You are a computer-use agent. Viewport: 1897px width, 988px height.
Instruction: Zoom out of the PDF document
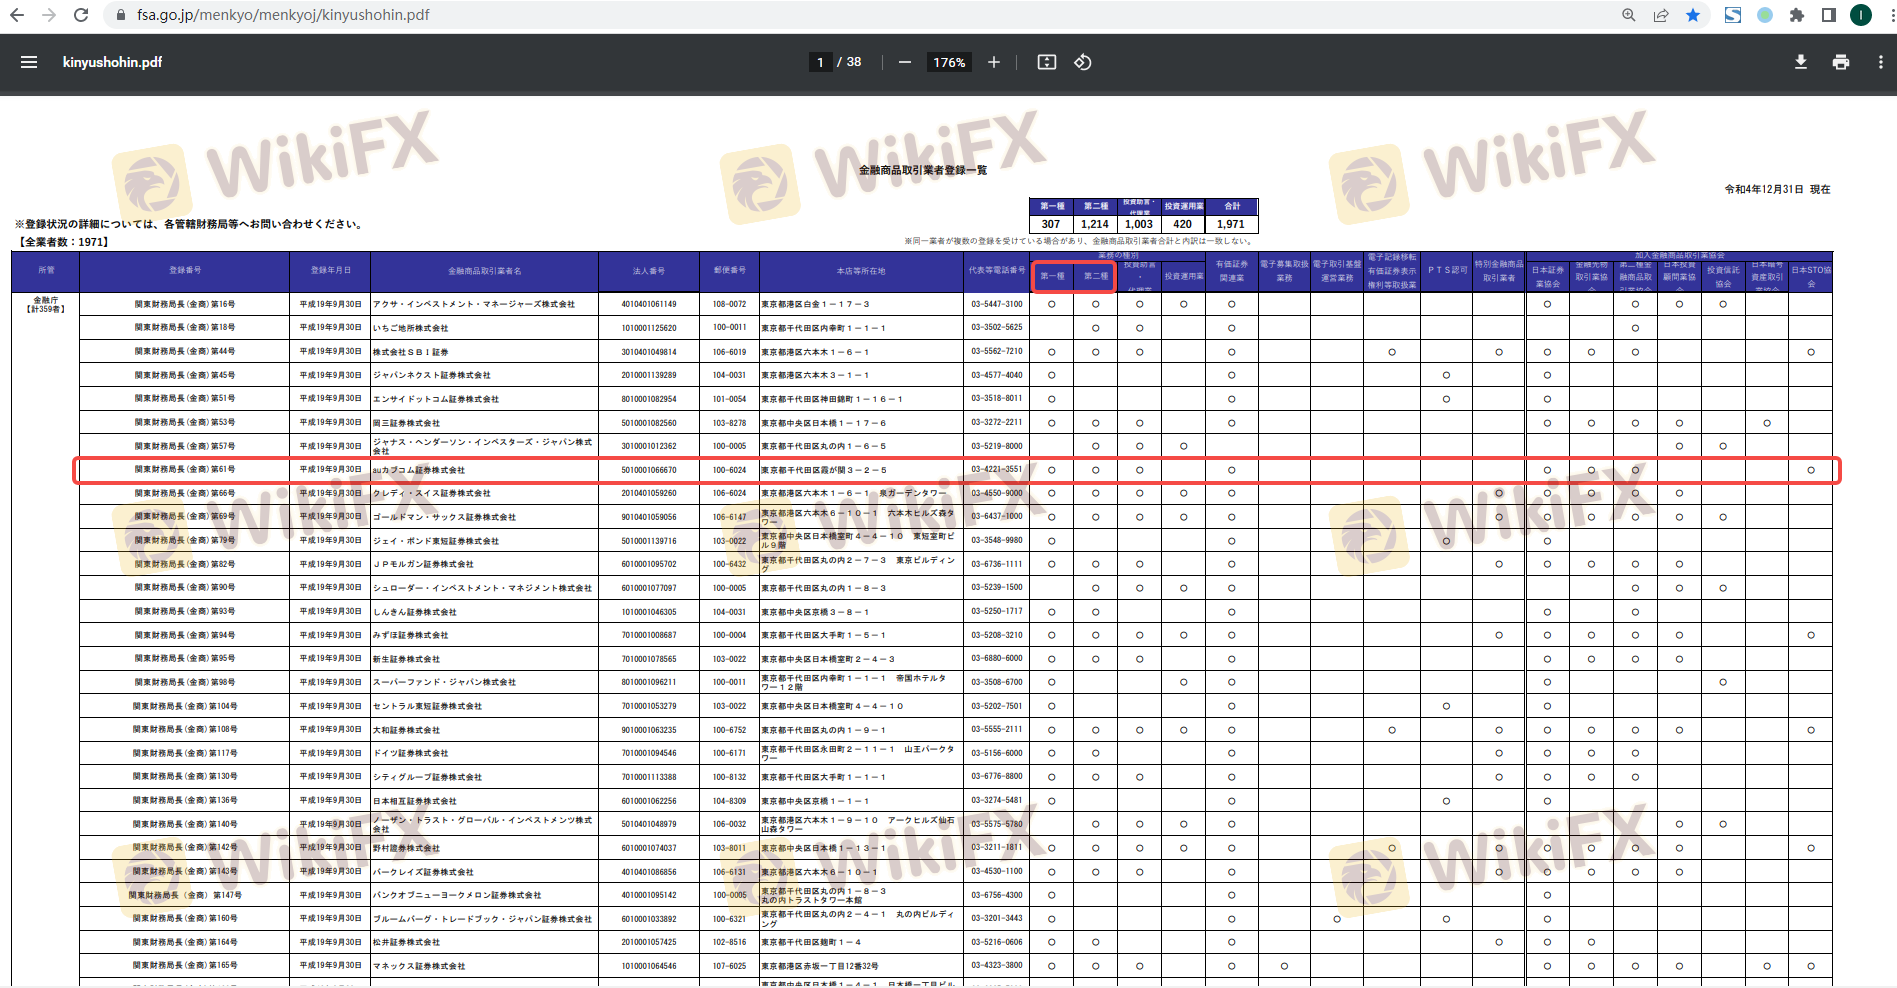click(x=905, y=62)
